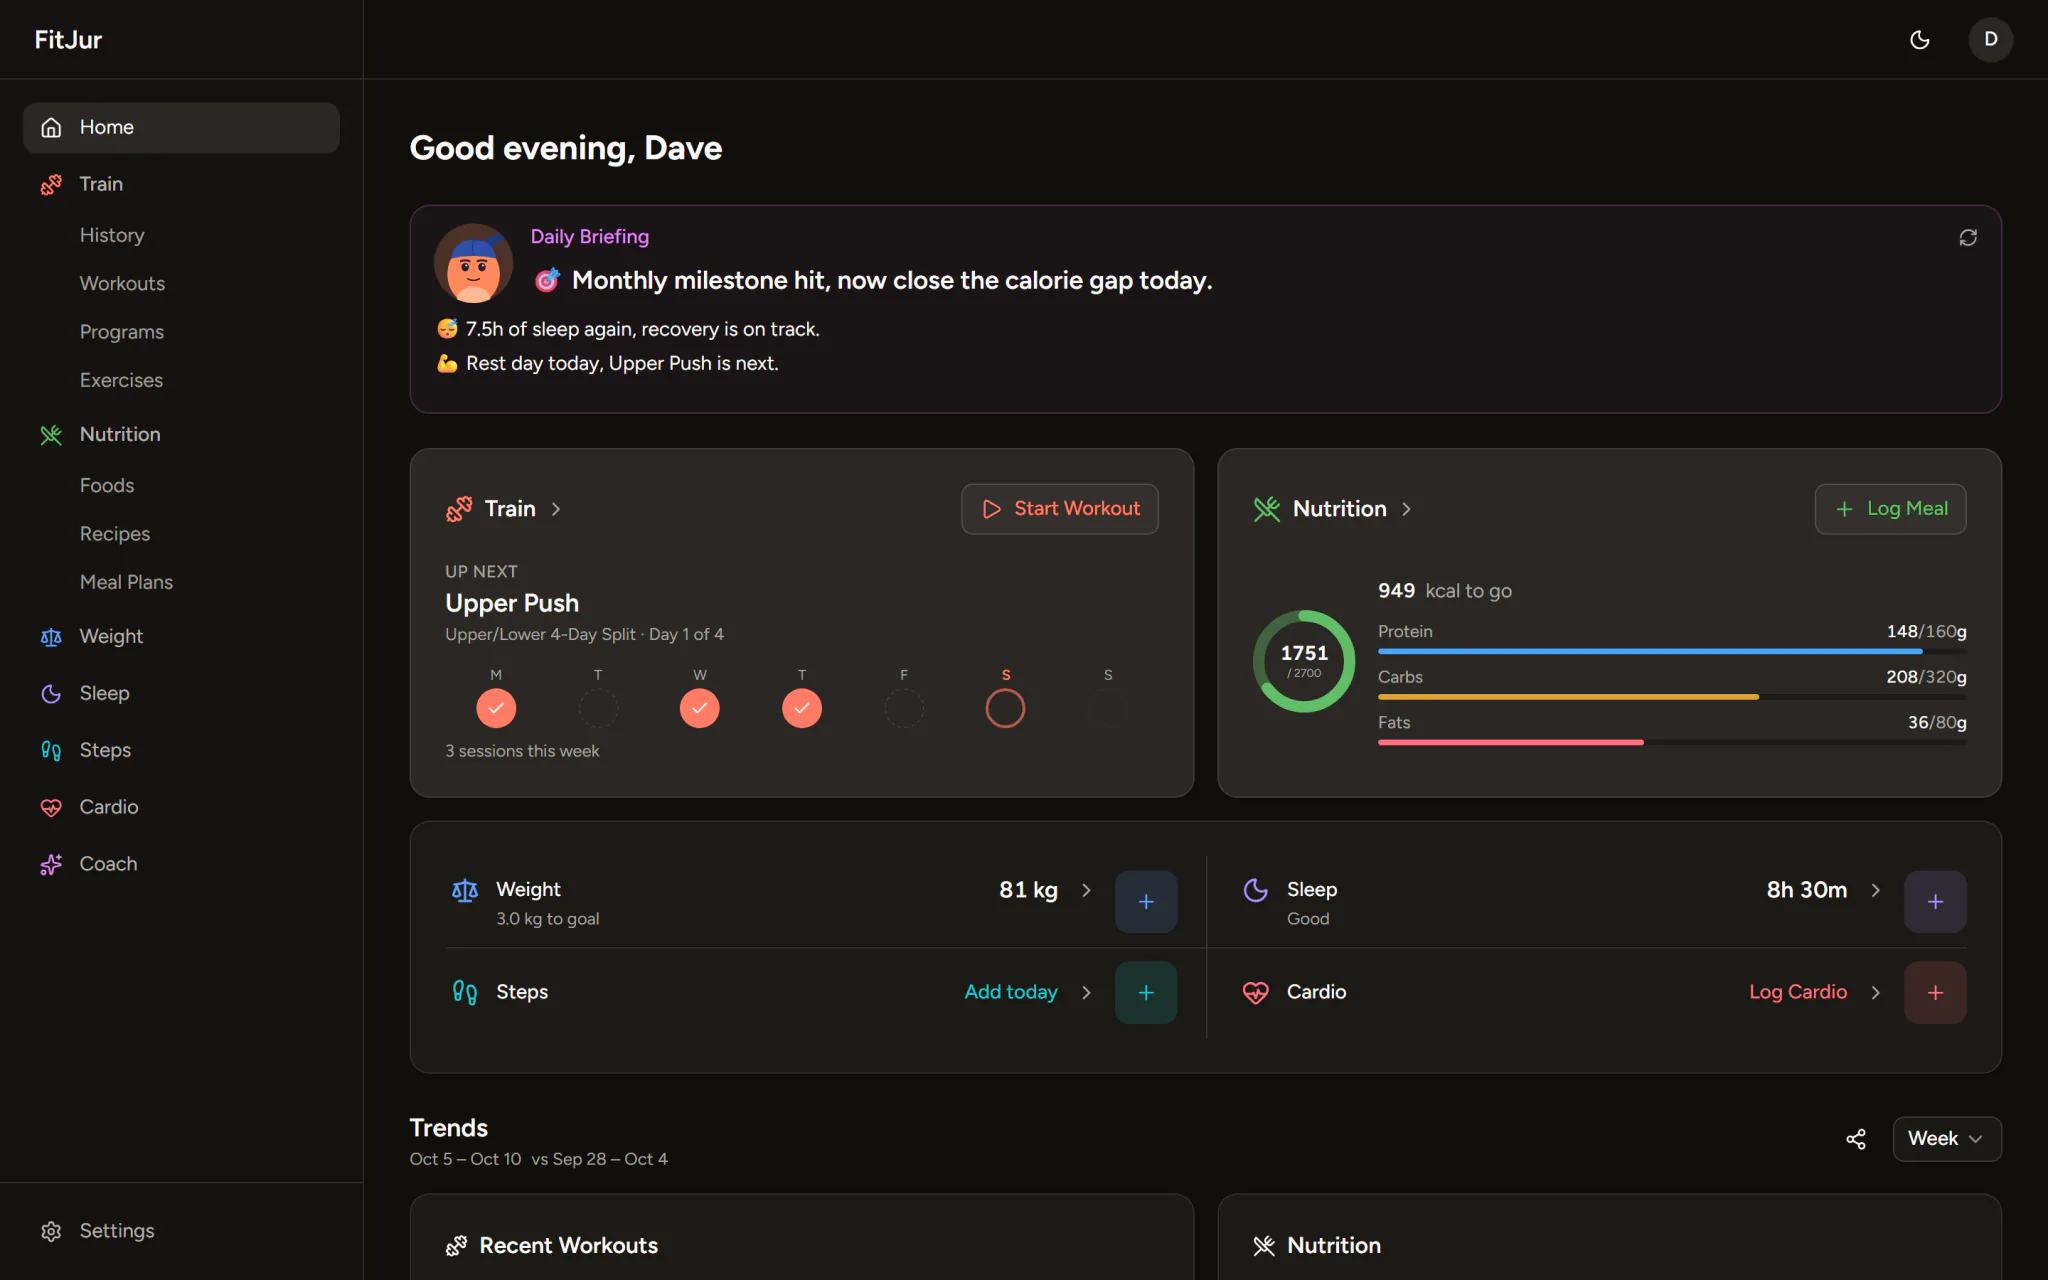Open History in the sidebar
Viewport: 2048px width, 1280px height.
click(112, 235)
